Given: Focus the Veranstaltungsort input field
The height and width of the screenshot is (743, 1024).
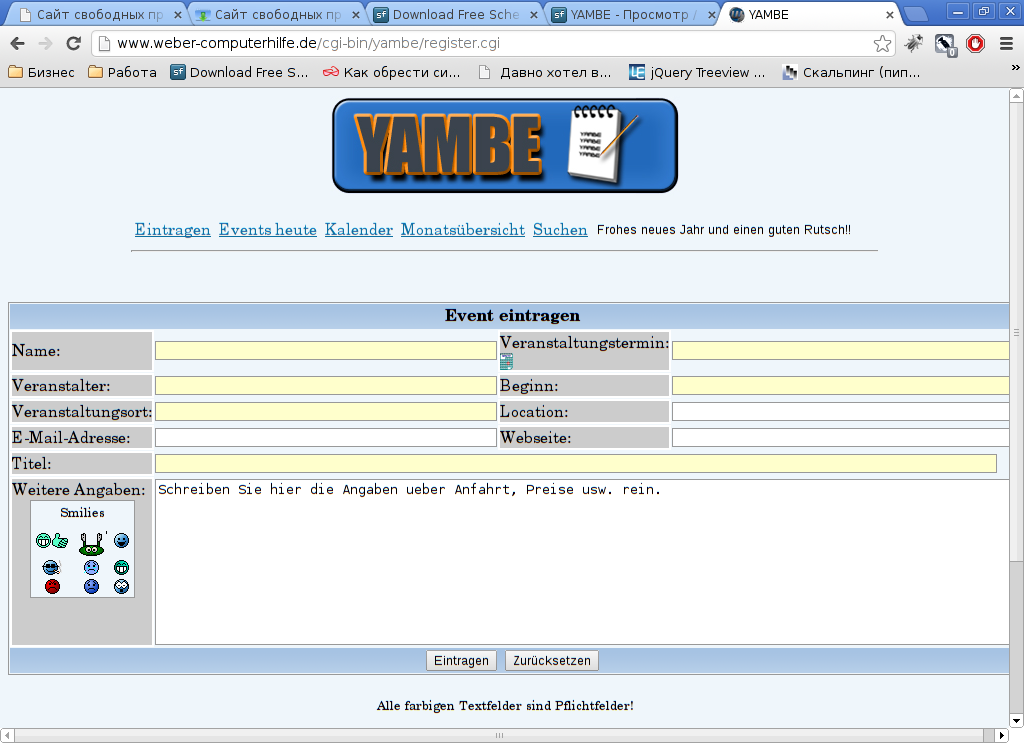Looking at the screenshot, I should pyautogui.click(x=326, y=412).
